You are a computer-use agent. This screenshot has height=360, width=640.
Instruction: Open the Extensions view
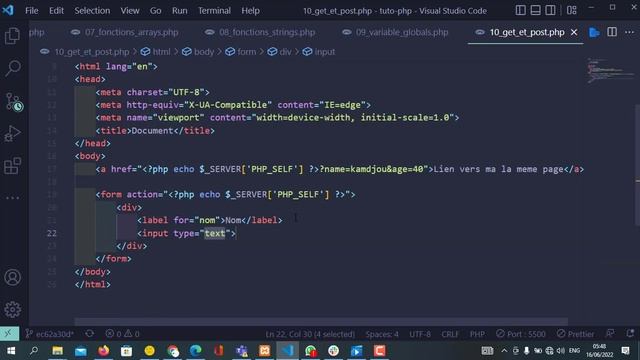[x=12, y=166]
